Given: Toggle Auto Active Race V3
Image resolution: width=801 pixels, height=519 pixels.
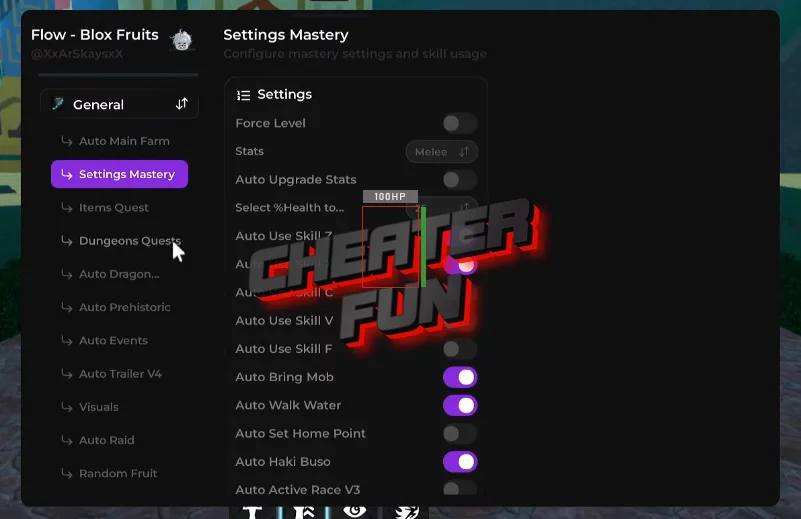Looking at the screenshot, I should click(x=460, y=488).
